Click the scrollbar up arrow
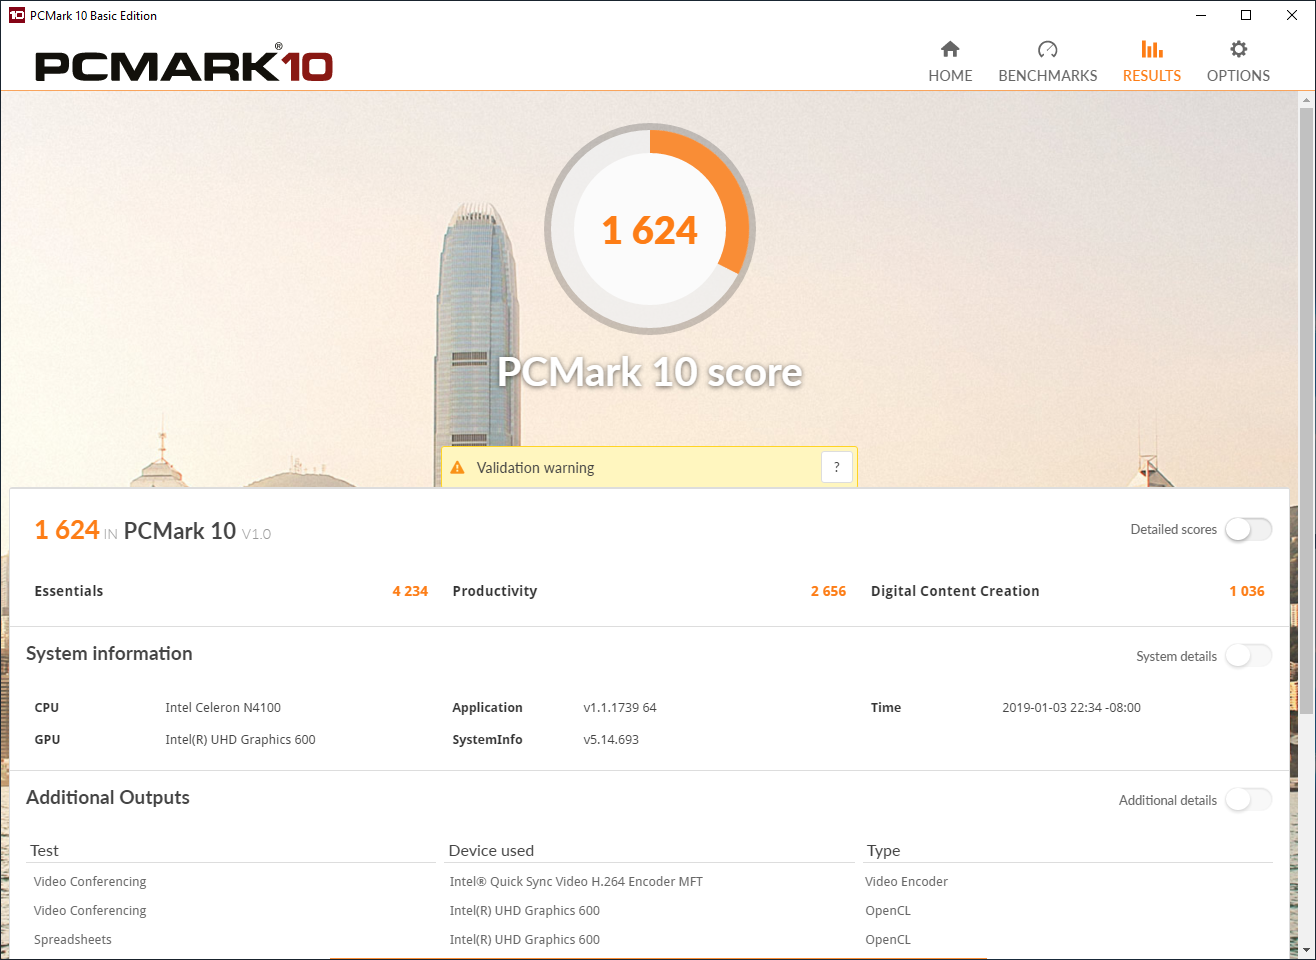The image size is (1316, 960). click(1306, 100)
